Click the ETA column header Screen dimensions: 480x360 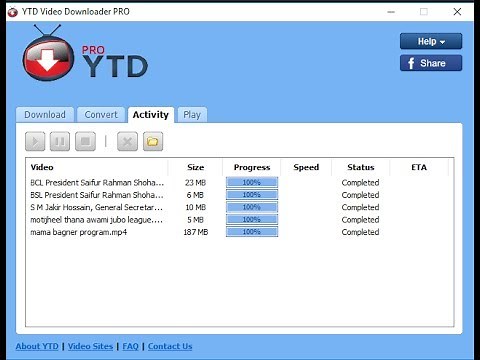tap(419, 167)
